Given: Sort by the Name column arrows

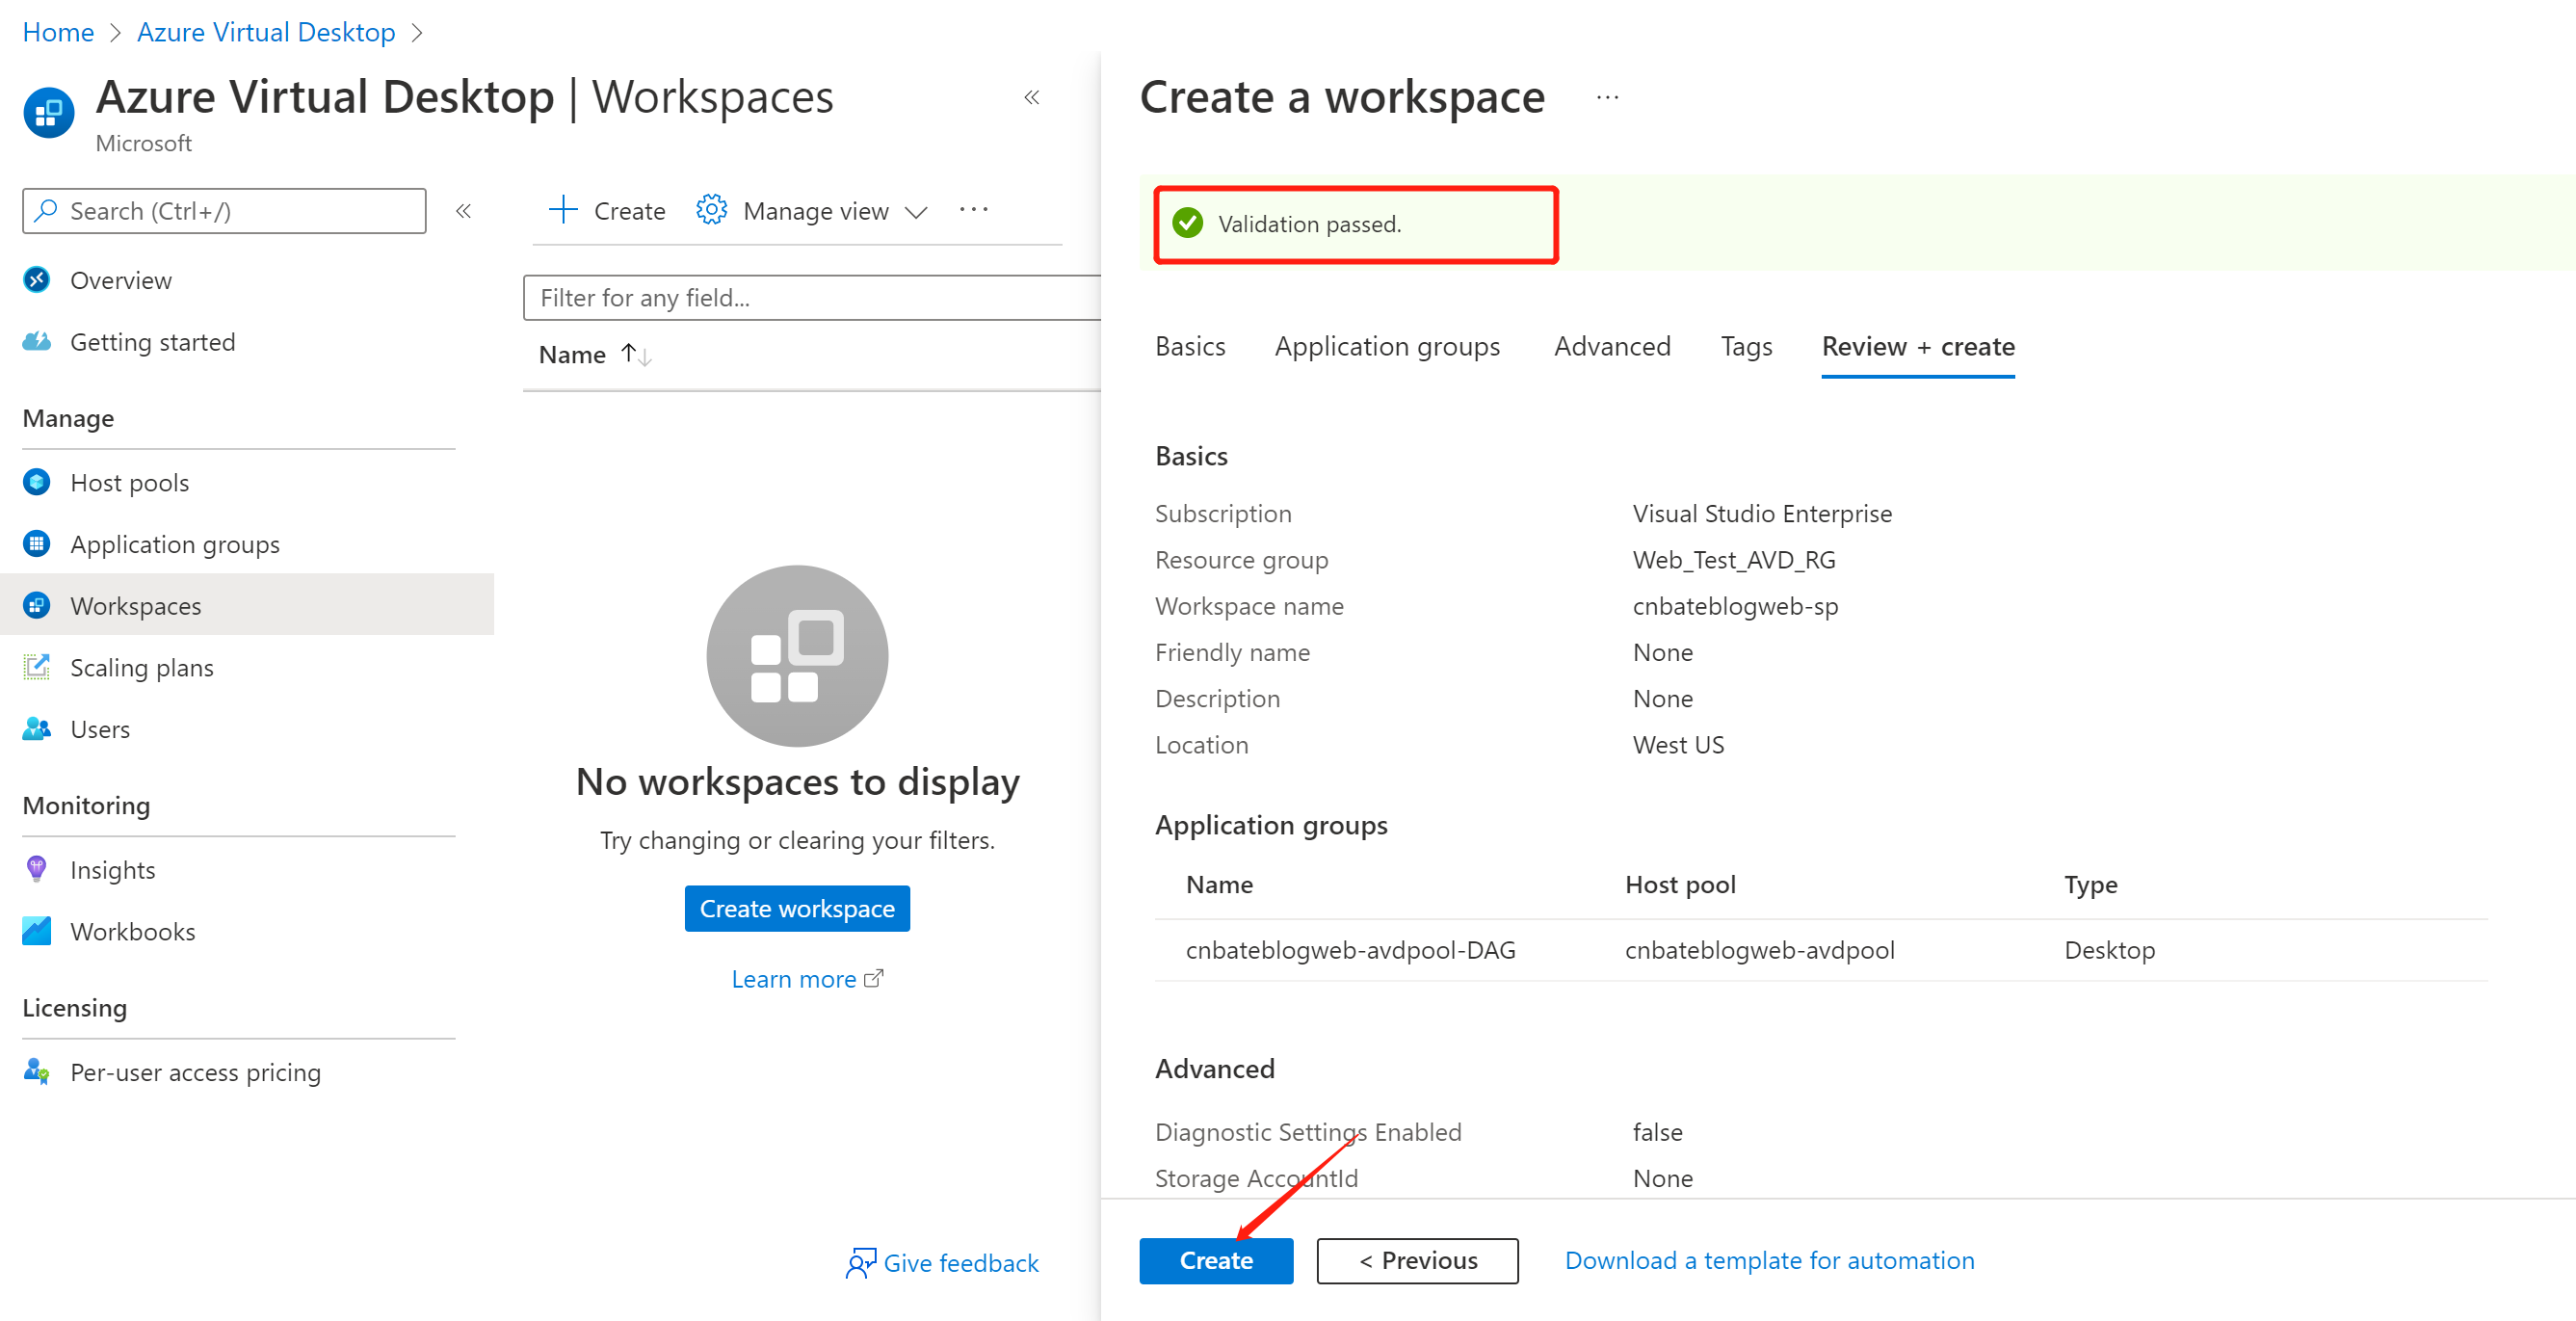Looking at the screenshot, I should point(636,354).
